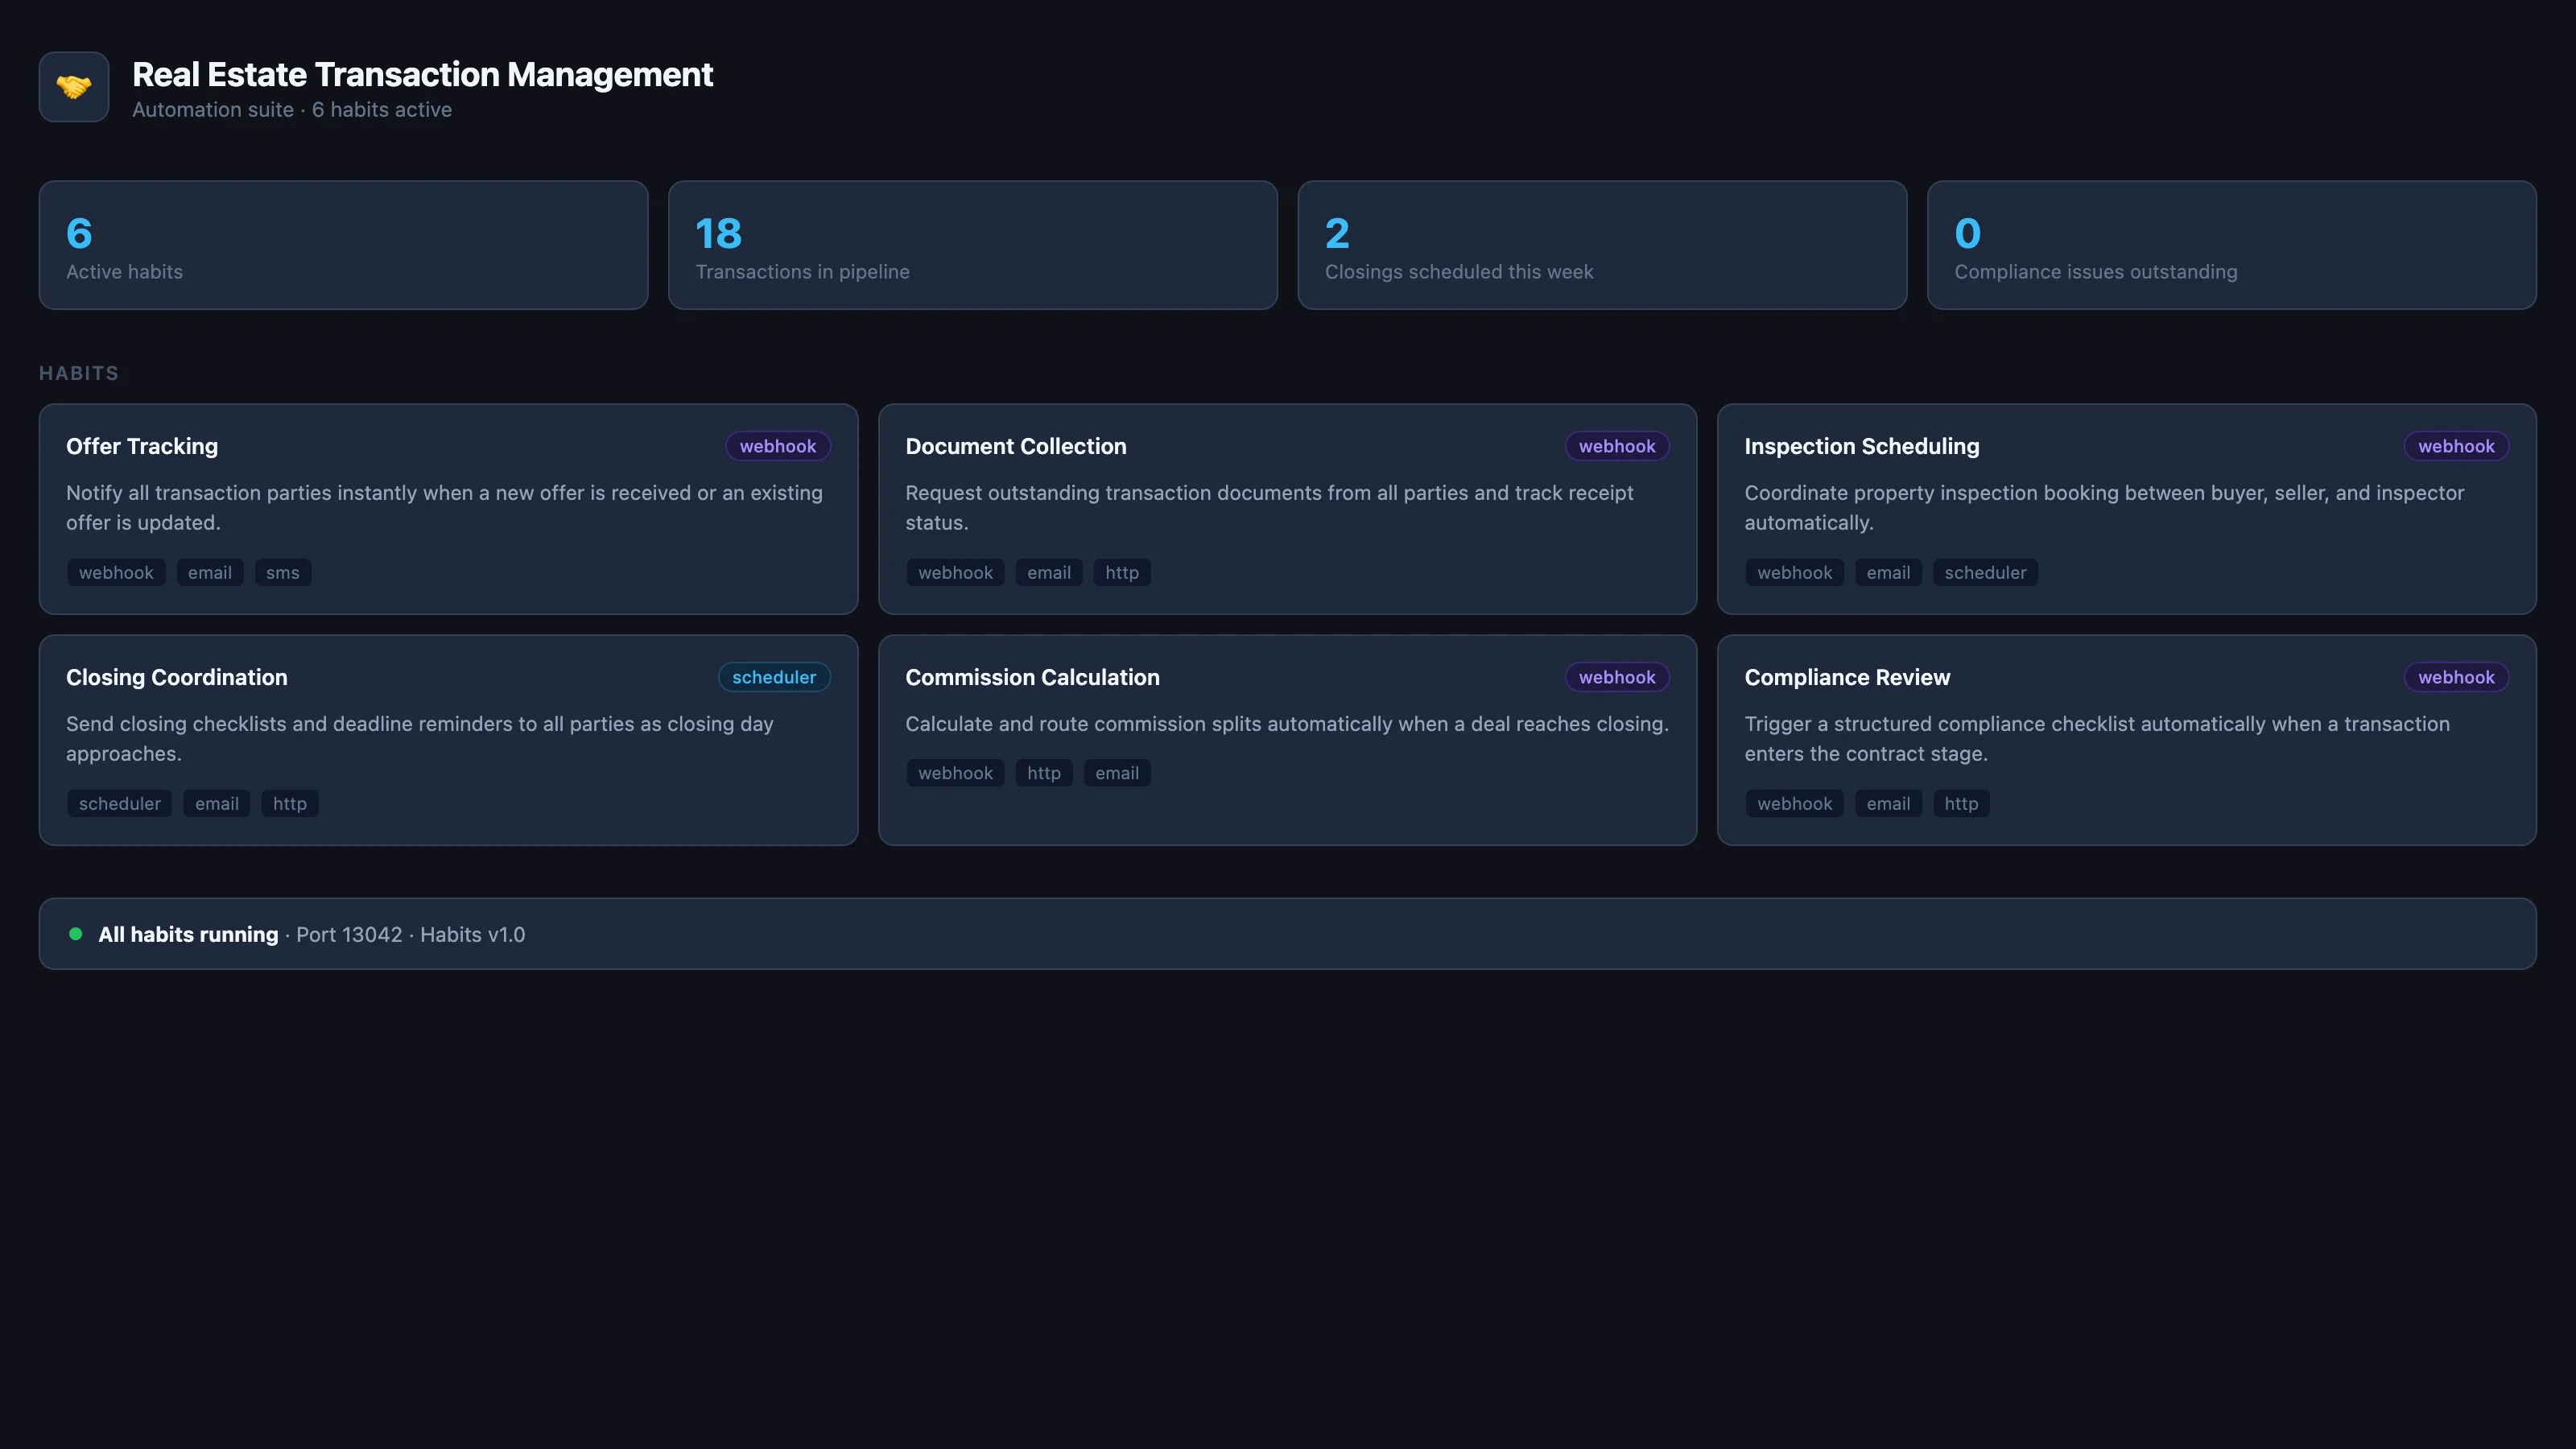The height and width of the screenshot is (1449, 2576).
Task: Select the email tag in Document Collection
Action: click(1049, 573)
